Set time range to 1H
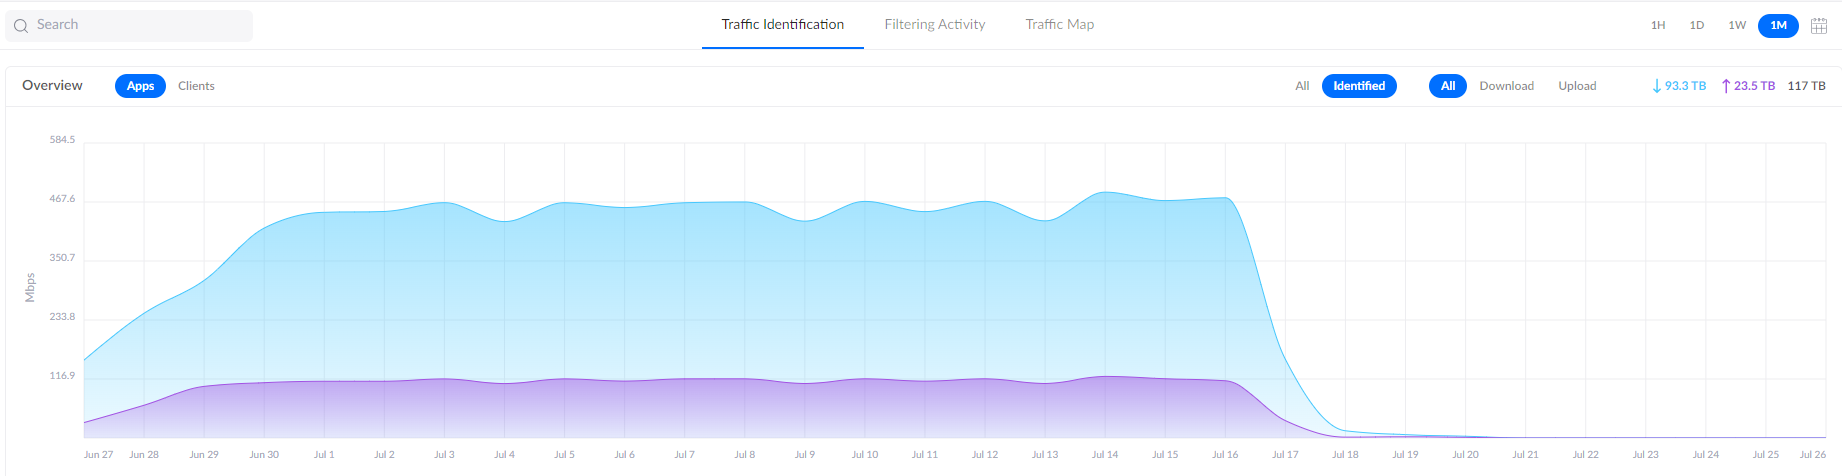This screenshot has width=1842, height=476. click(1658, 26)
